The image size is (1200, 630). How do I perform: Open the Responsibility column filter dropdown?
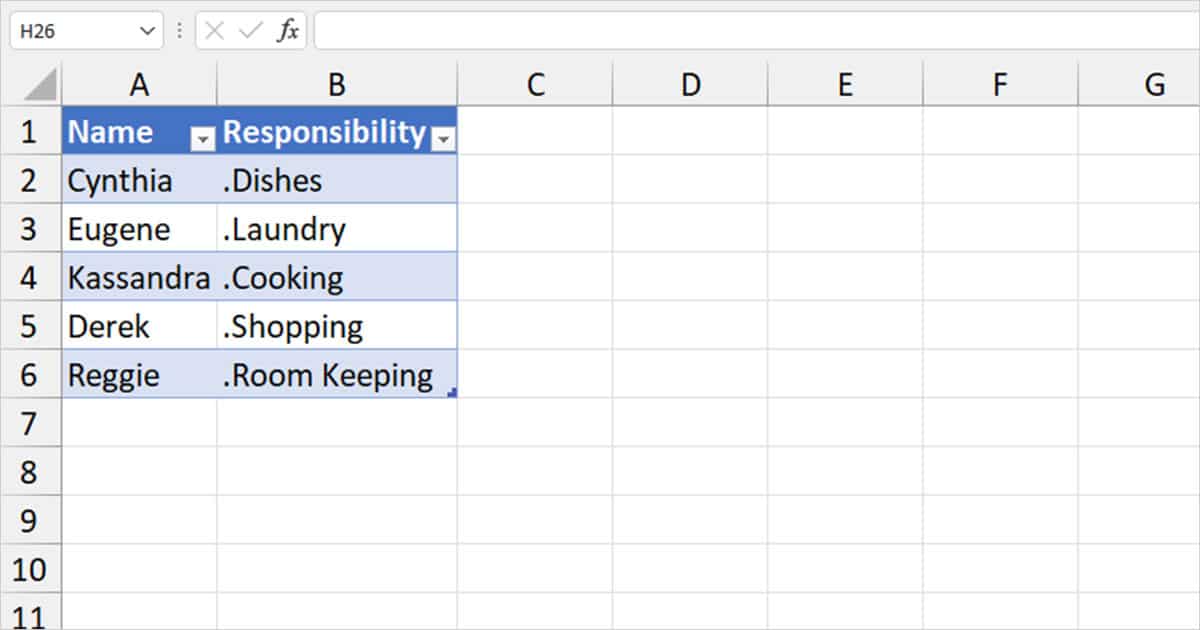443,141
